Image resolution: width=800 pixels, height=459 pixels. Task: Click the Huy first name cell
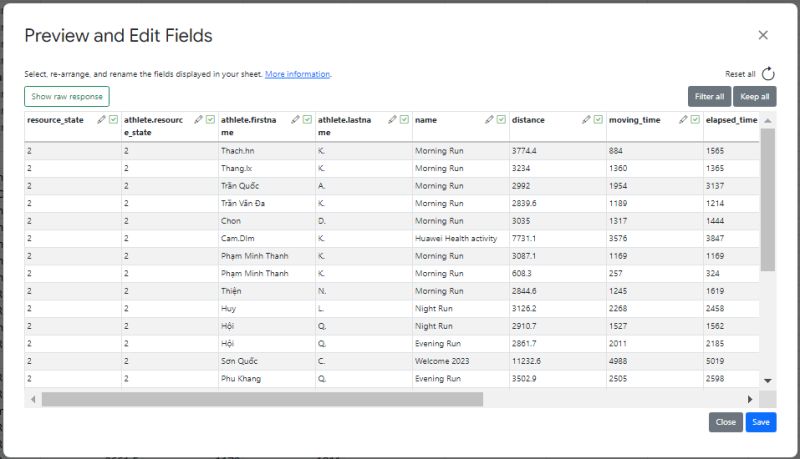(x=267, y=309)
